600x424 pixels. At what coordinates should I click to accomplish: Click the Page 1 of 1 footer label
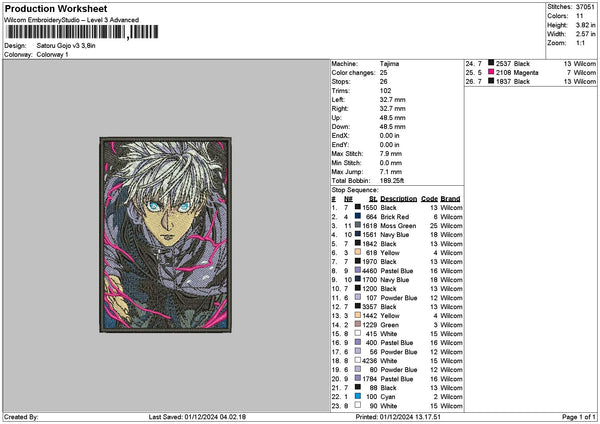pyautogui.click(x=579, y=417)
